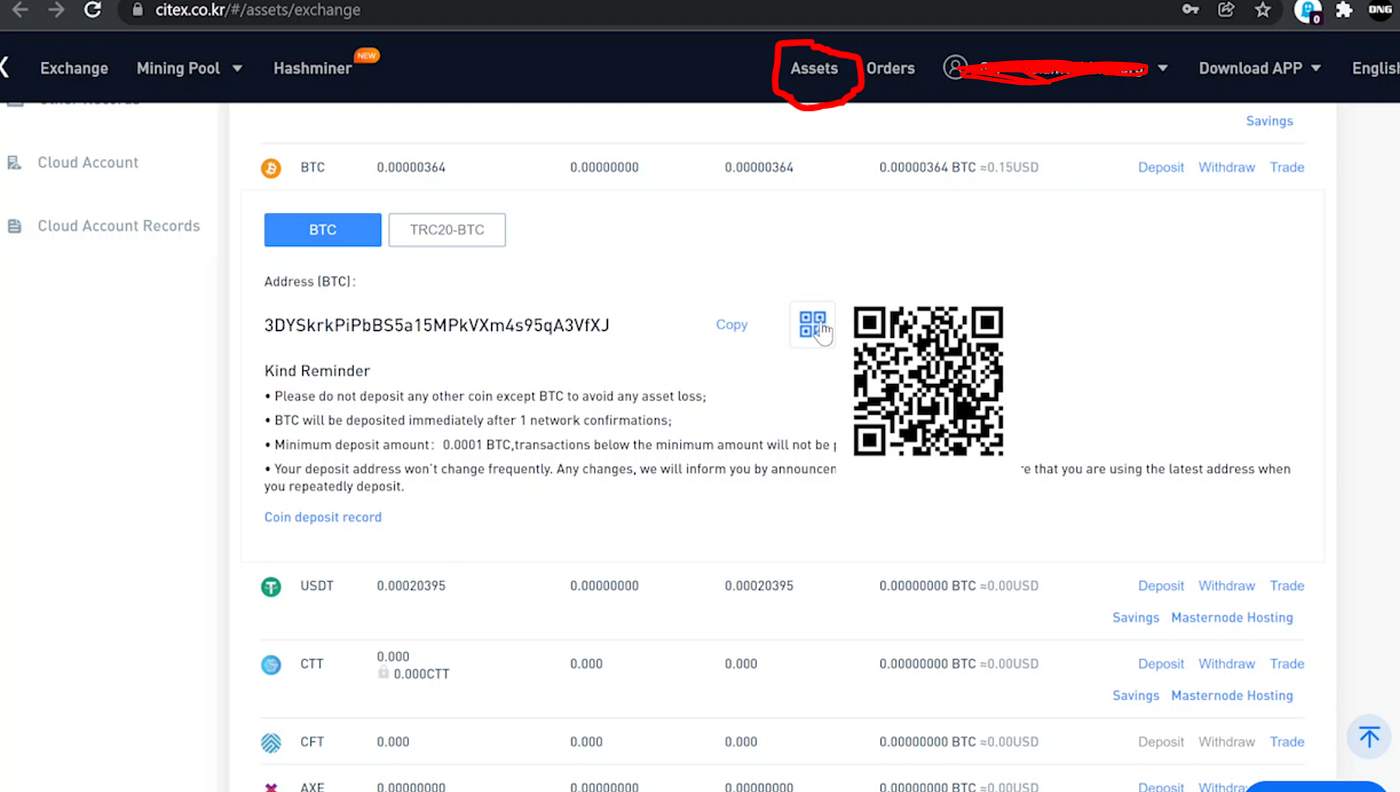Open the Assets menu
This screenshot has height=792, width=1400.
click(x=814, y=68)
